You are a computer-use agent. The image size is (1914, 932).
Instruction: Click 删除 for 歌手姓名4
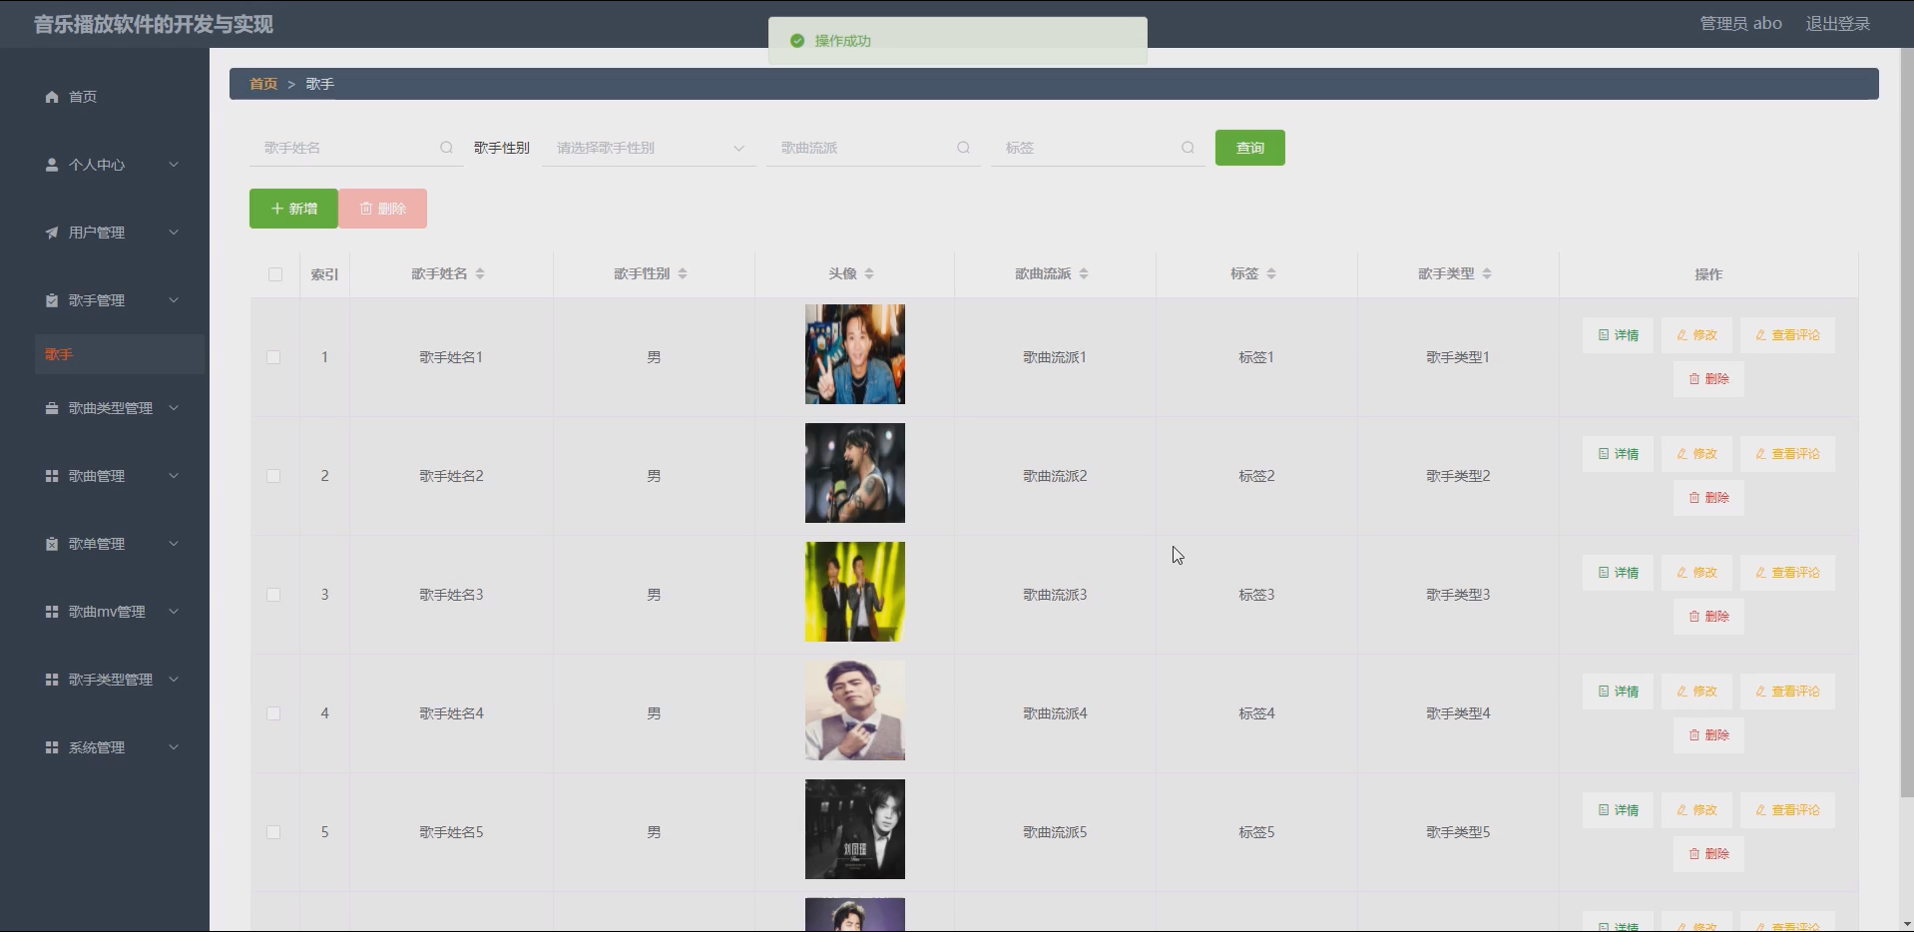pyautogui.click(x=1708, y=736)
